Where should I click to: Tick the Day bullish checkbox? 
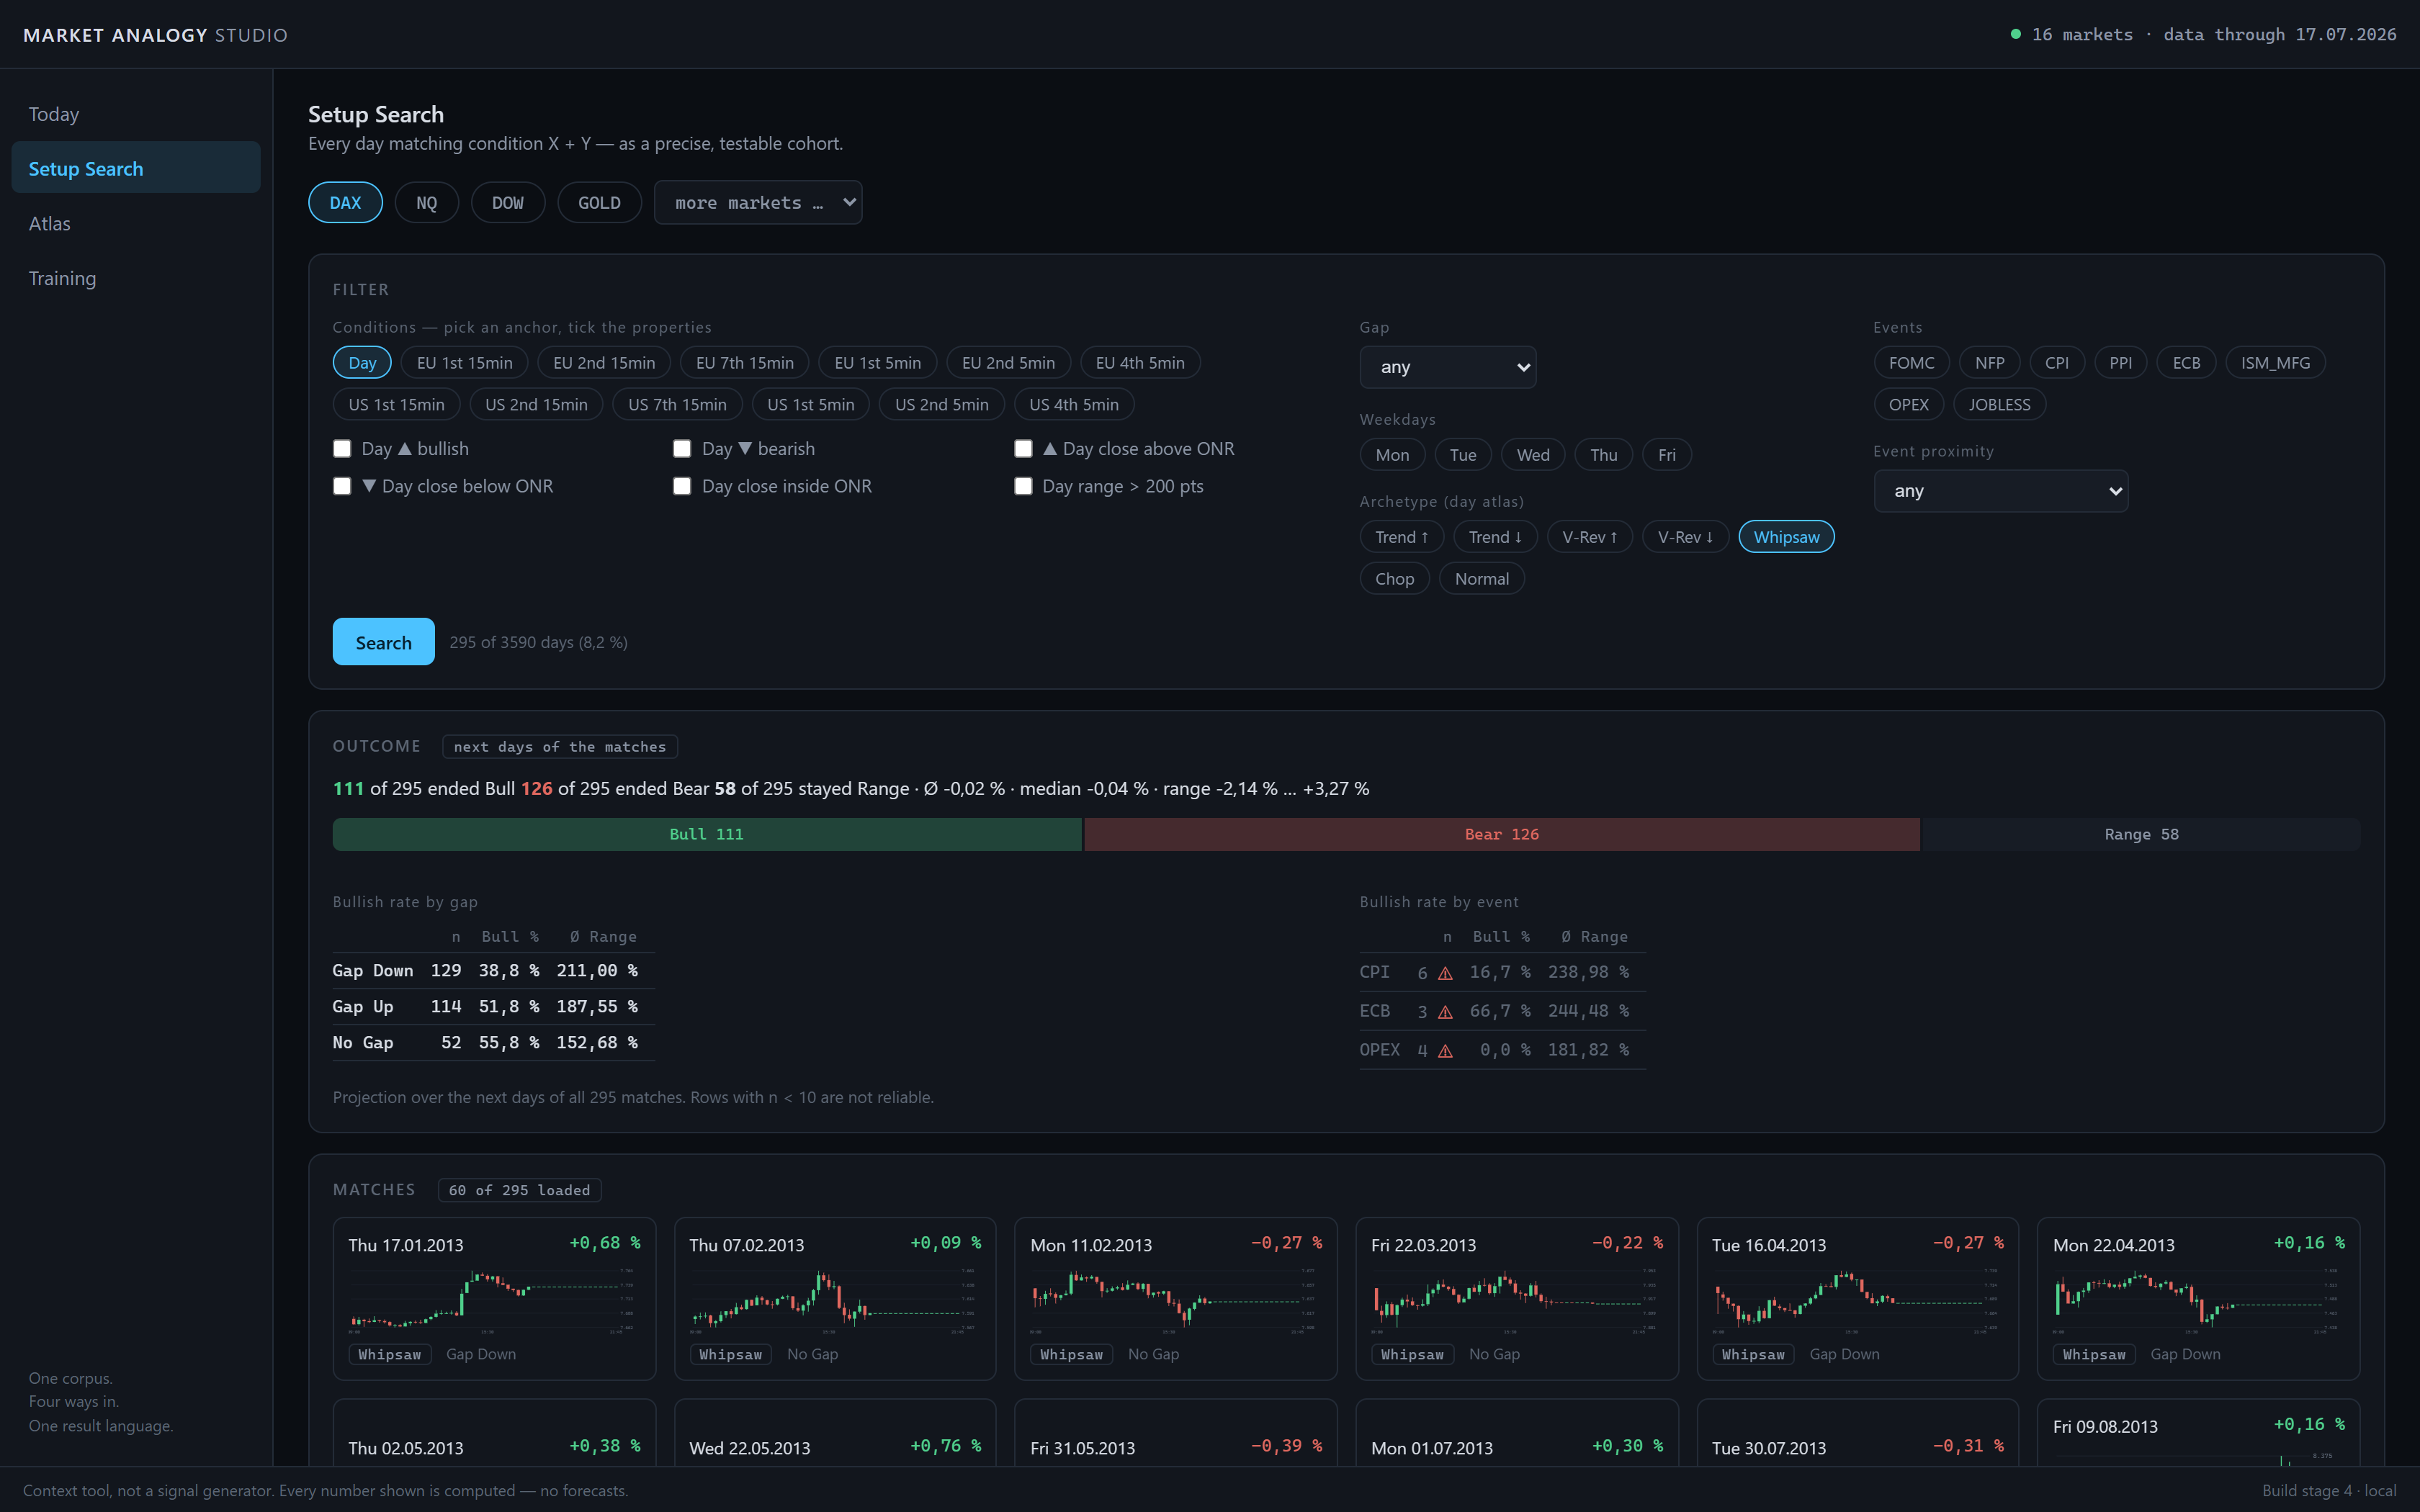[x=342, y=449]
